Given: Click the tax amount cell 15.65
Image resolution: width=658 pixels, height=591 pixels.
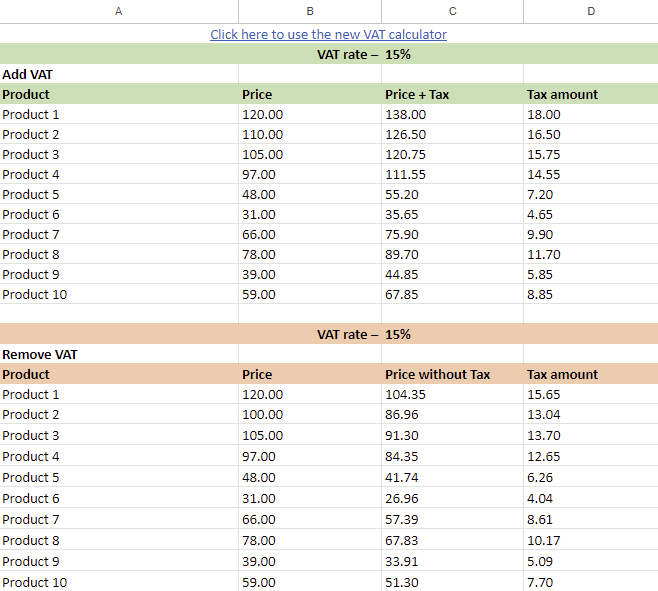Looking at the screenshot, I should tap(543, 394).
